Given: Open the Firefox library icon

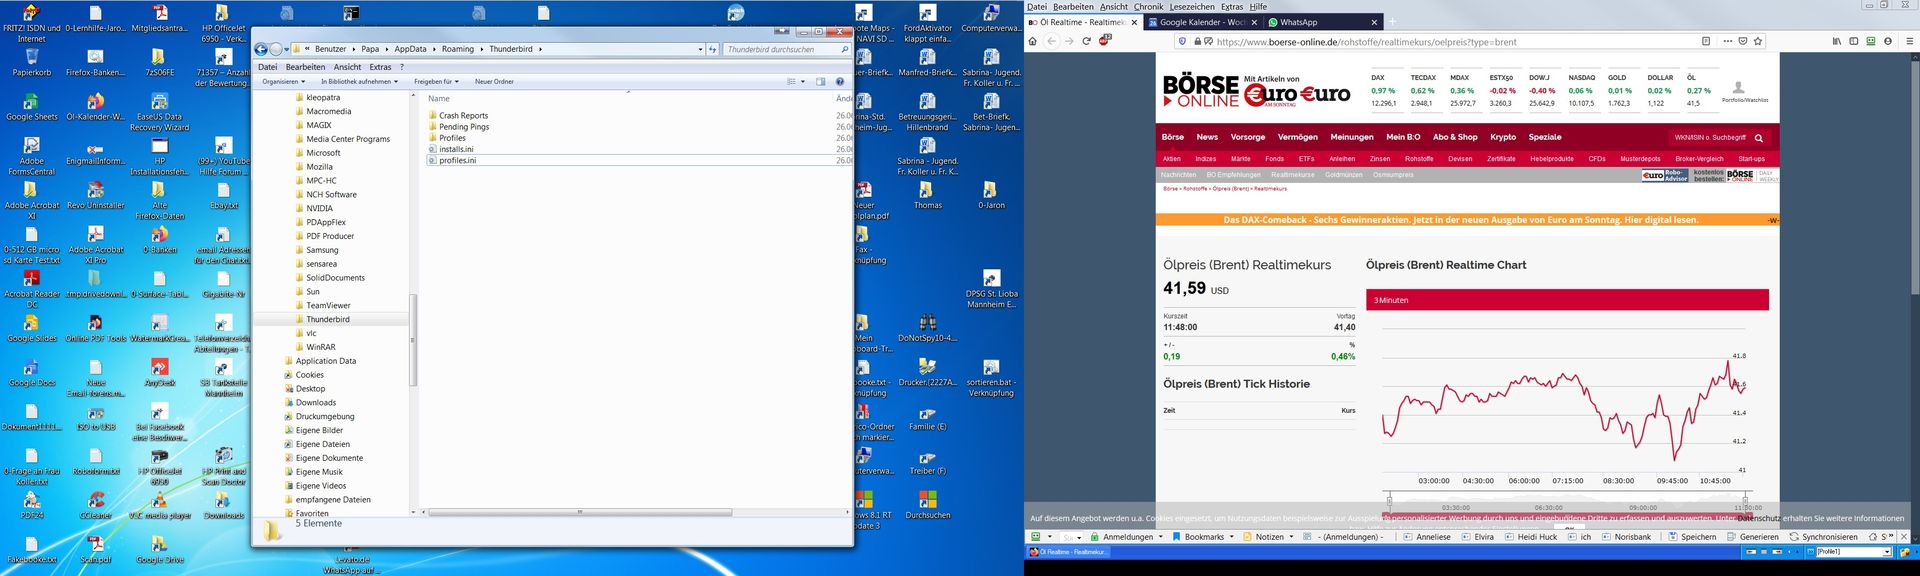Looking at the screenshot, I should 1837,41.
